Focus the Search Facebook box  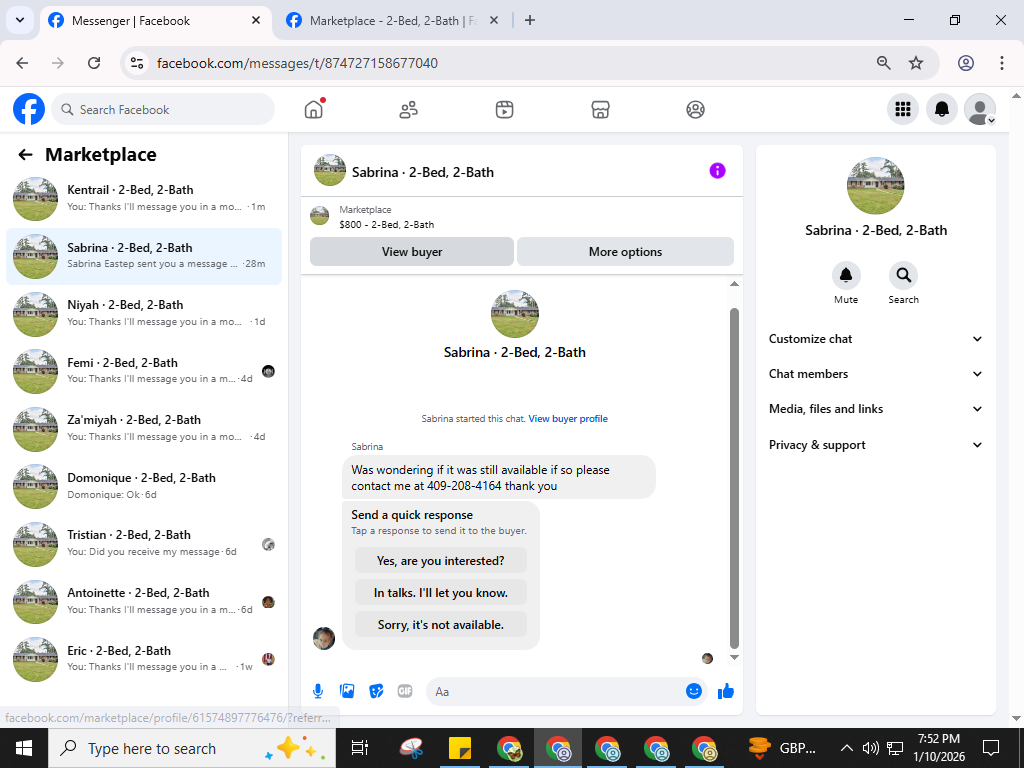[163, 110]
